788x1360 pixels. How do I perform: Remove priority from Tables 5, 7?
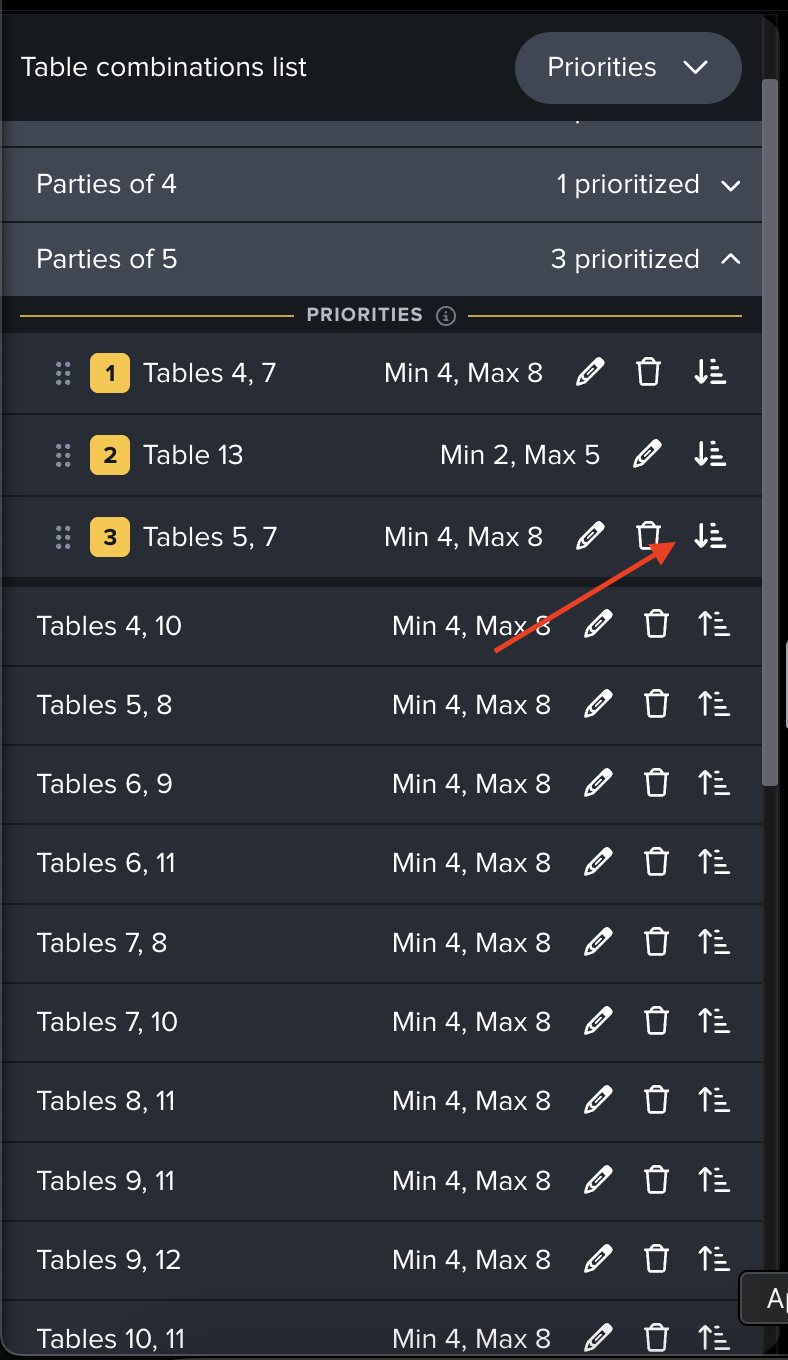pyautogui.click(x=710, y=537)
